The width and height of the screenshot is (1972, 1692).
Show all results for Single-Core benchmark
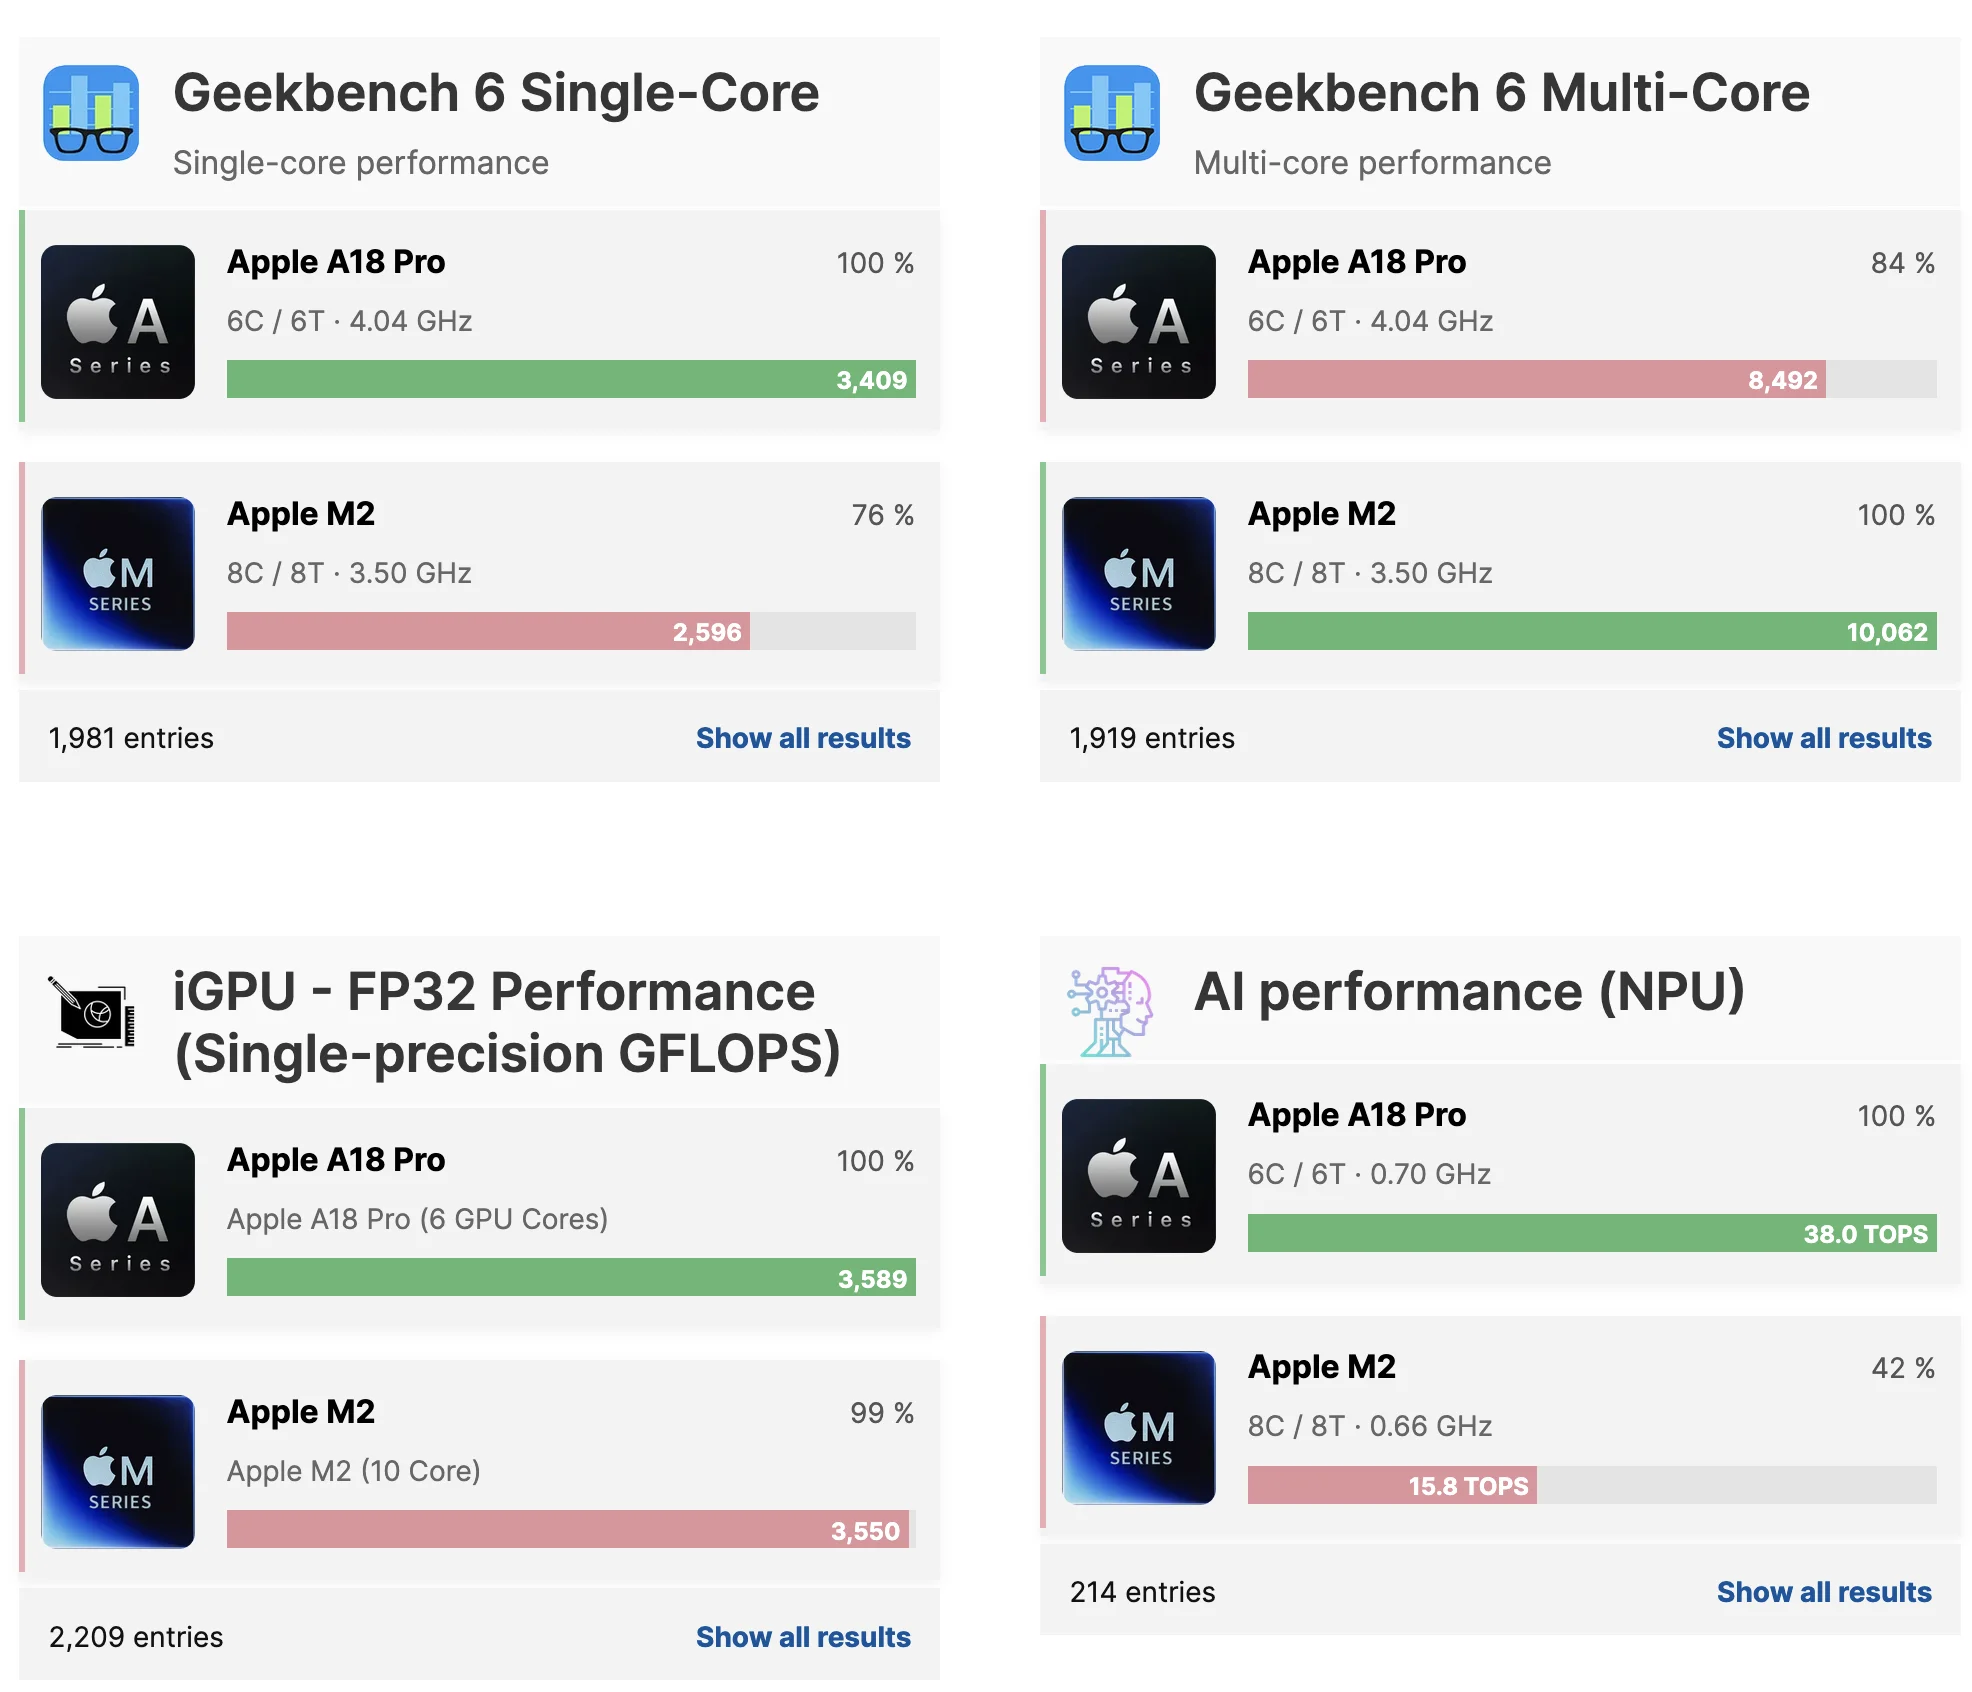click(802, 738)
